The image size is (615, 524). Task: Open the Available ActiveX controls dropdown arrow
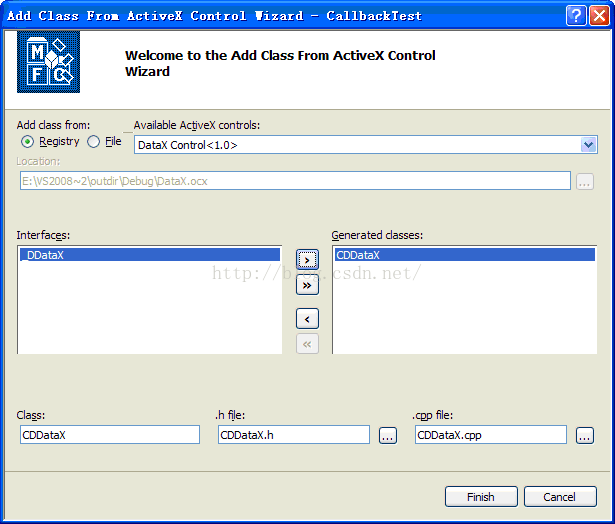coord(588,145)
